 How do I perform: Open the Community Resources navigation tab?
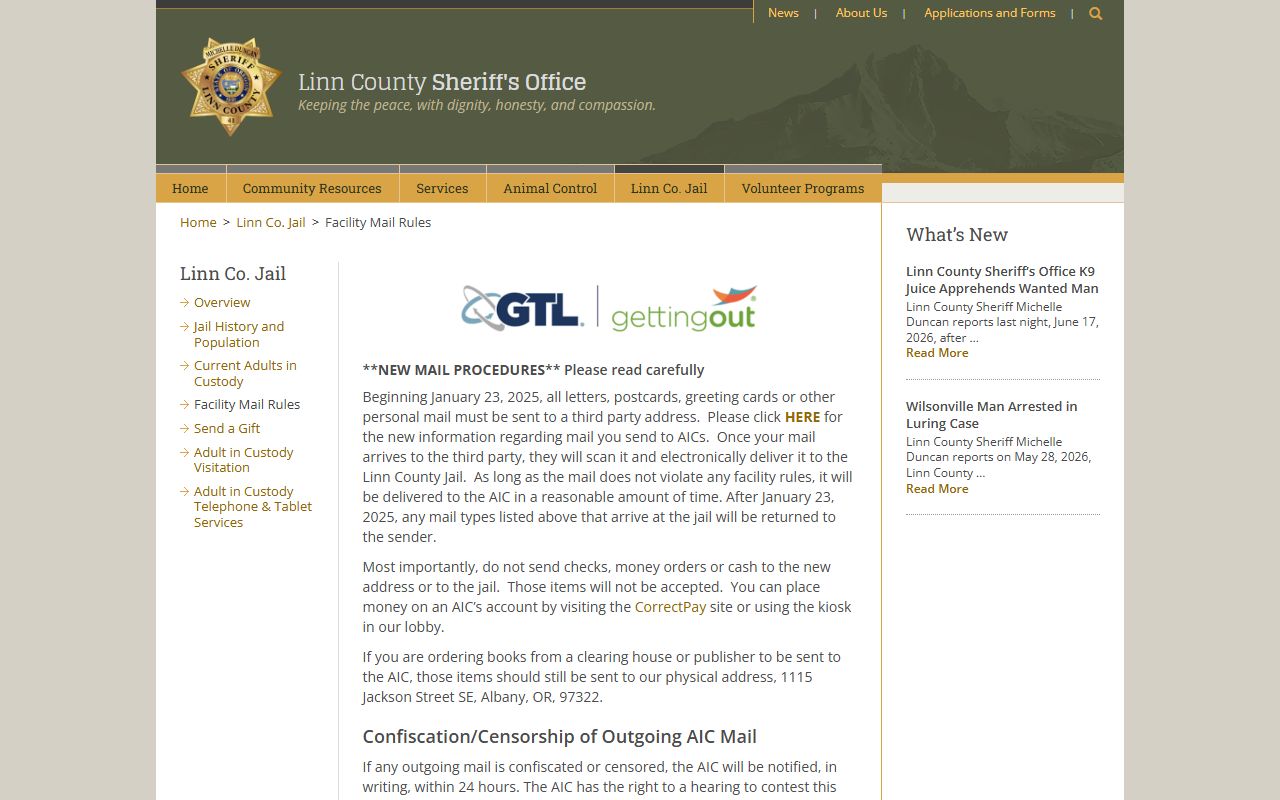click(x=312, y=188)
